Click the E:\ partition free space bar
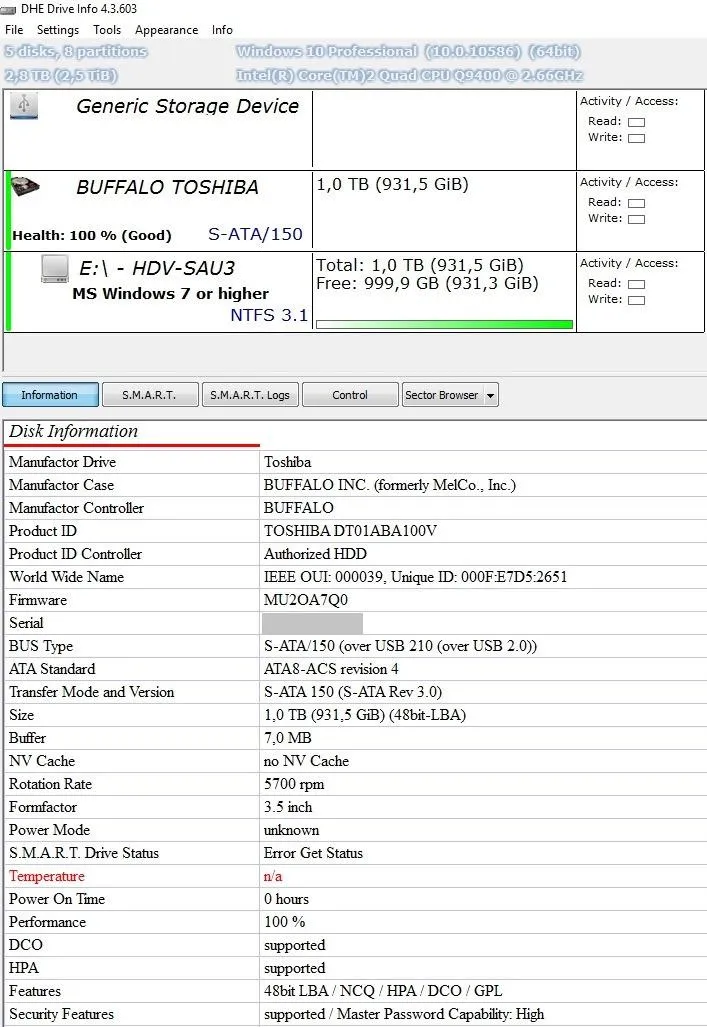This screenshot has width=707, height=1027. (444, 324)
